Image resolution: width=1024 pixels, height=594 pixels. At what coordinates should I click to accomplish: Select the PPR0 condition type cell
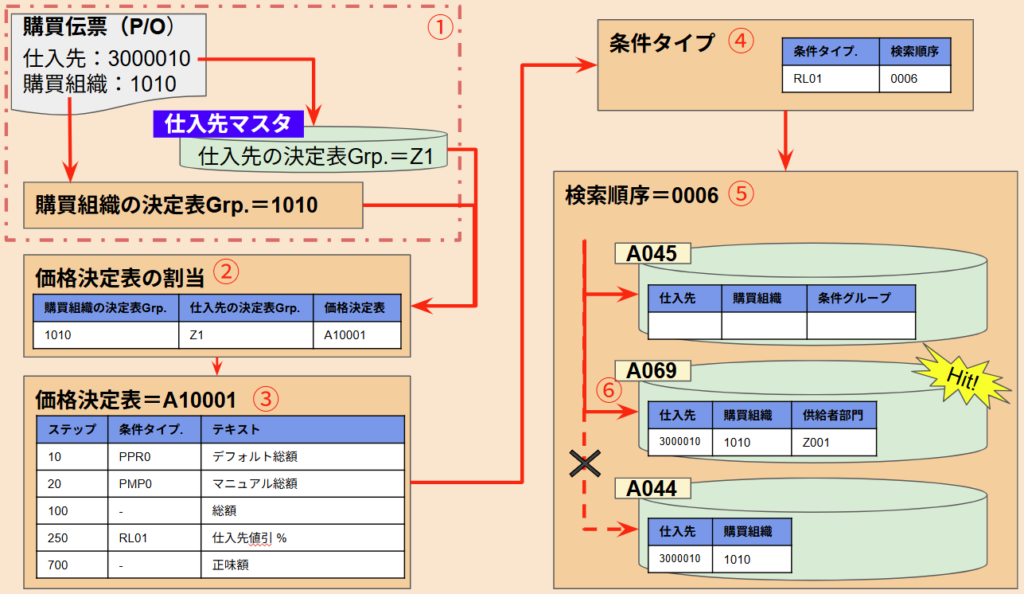point(154,456)
